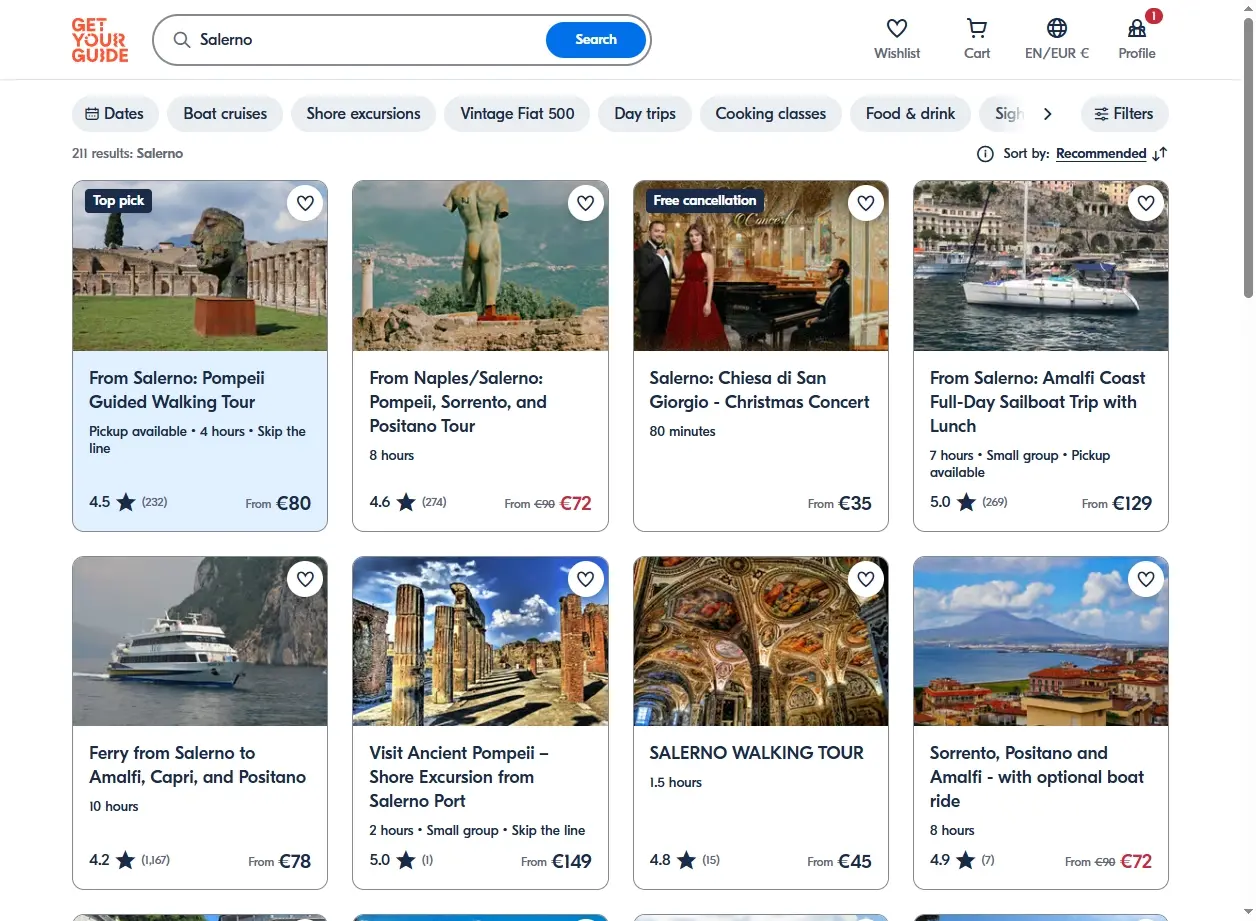This screenshot has height=921, width=1256.
Task: Click the €129 sailboat trip price
Action: [x=1132, y=503]
